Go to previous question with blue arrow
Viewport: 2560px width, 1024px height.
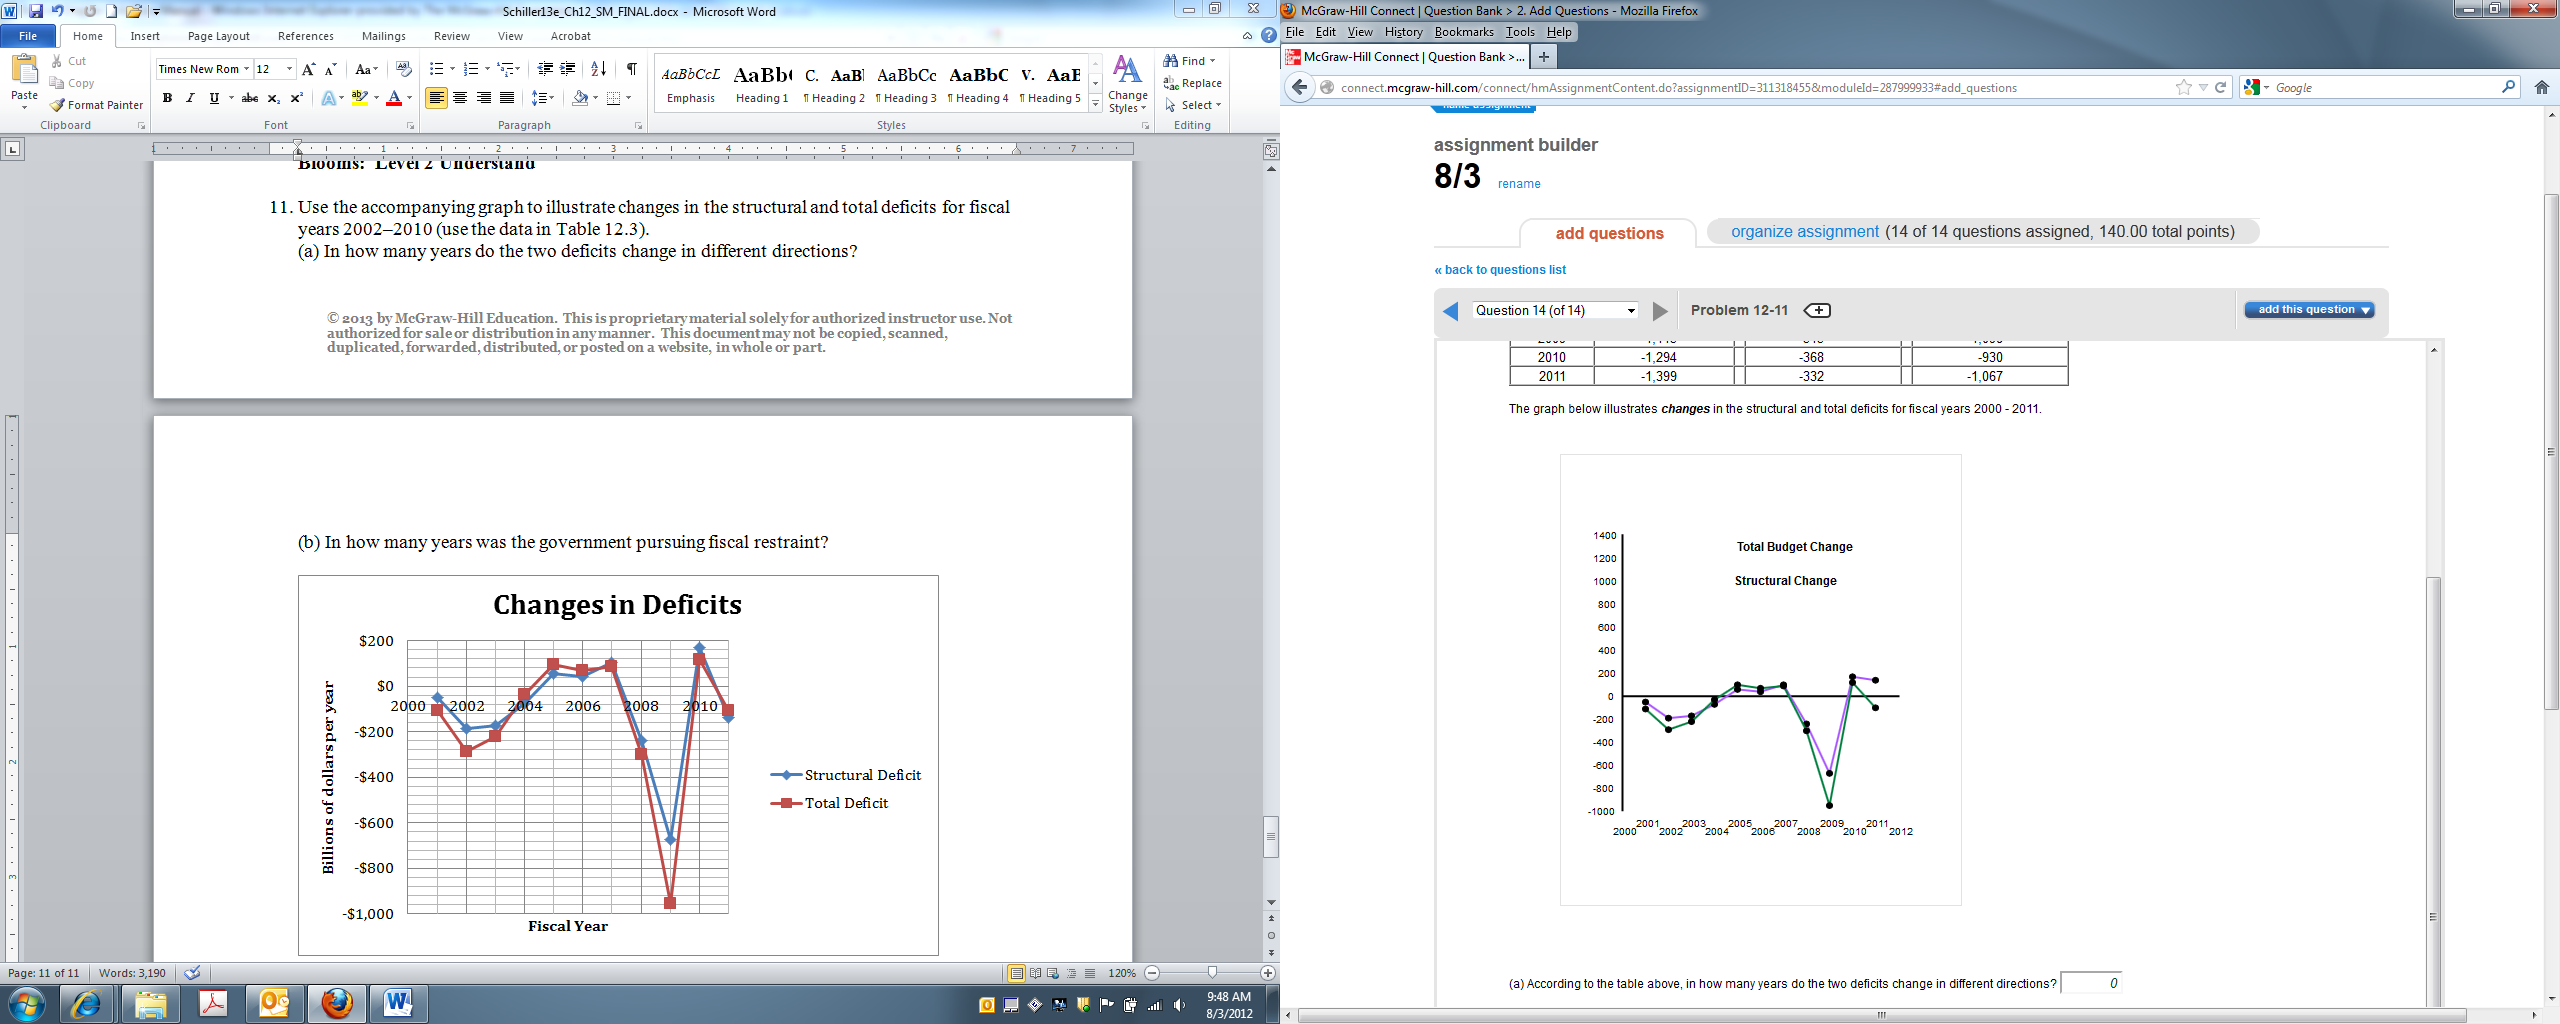click(1451, 311)
